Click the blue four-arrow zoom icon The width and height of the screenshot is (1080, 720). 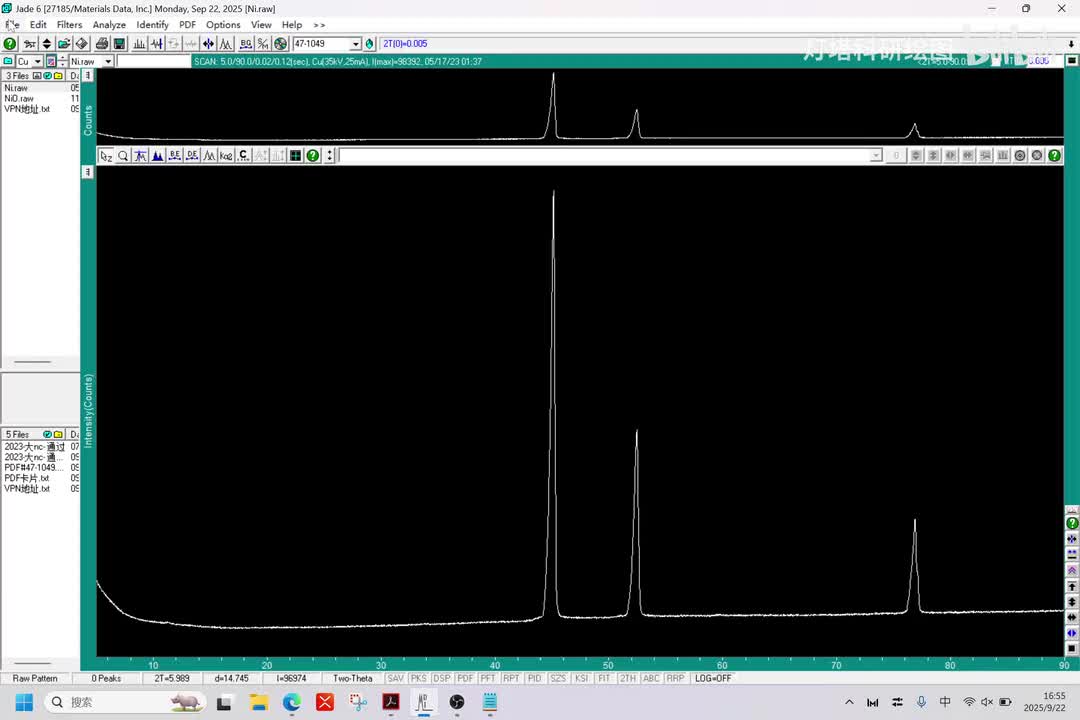click(x=208, y=43)
